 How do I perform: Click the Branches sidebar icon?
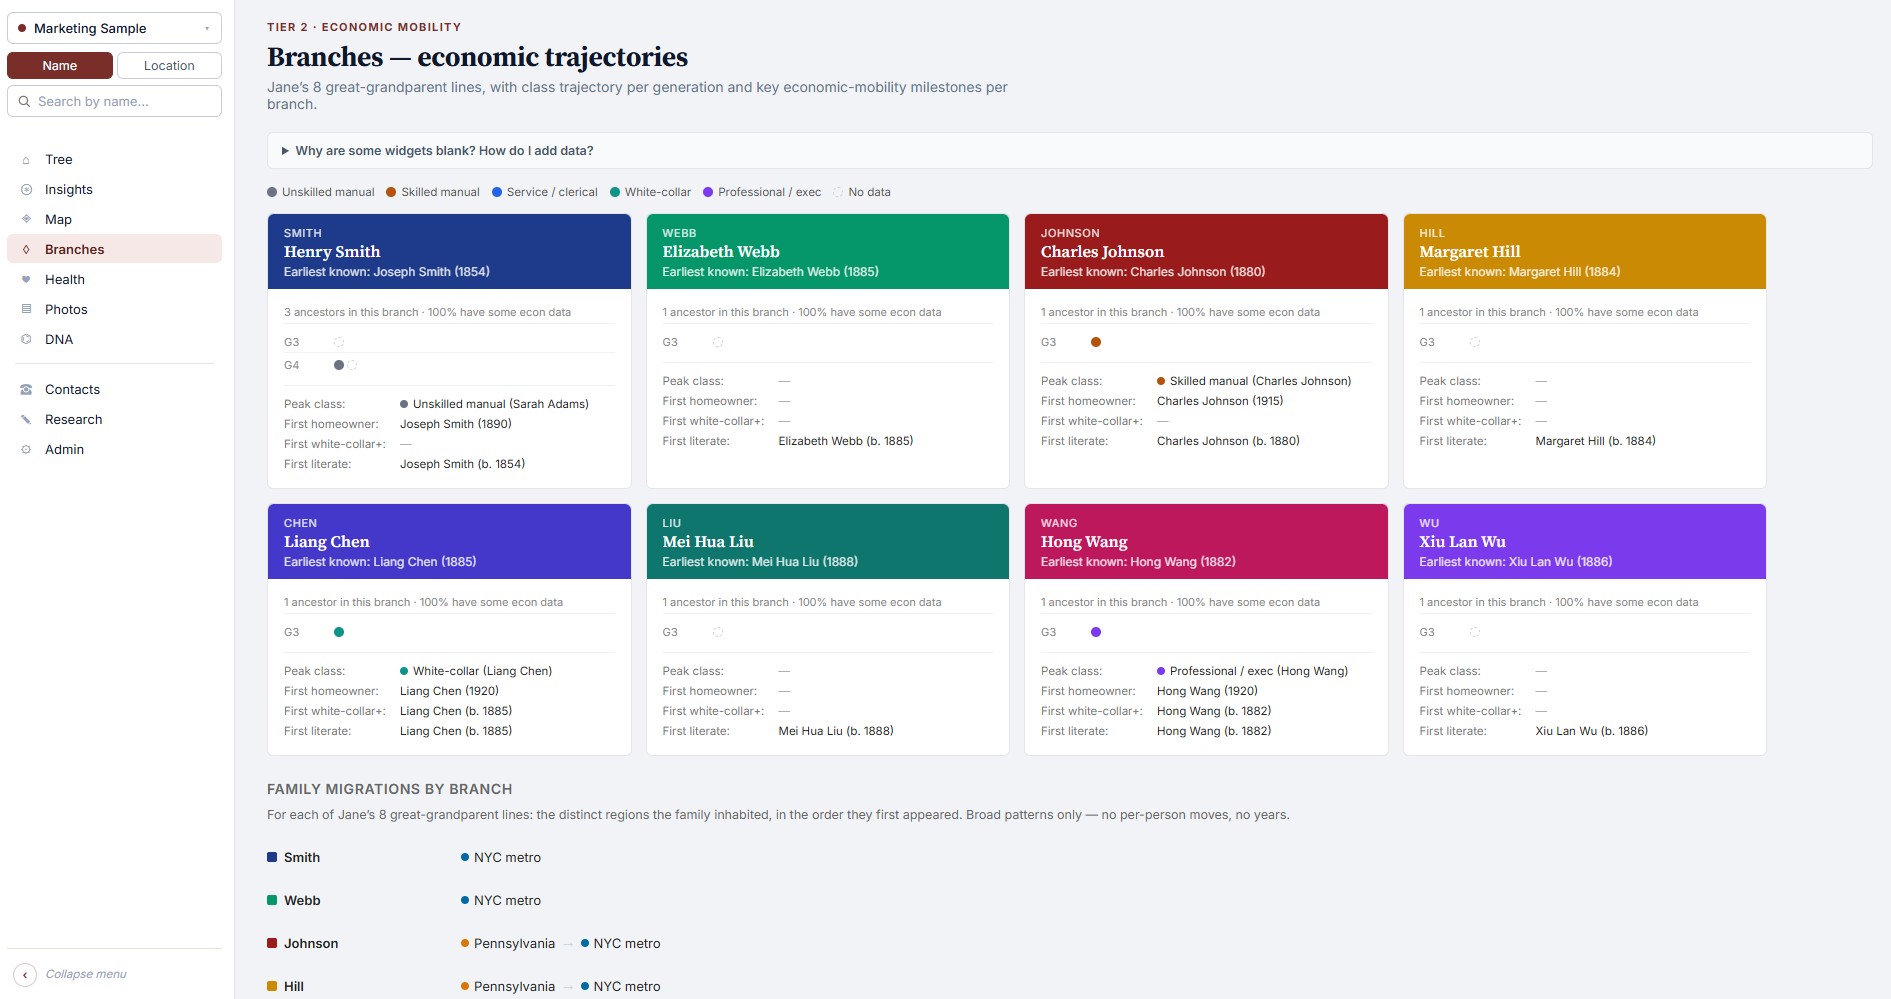pyautogui.click(x=26, y=249)
